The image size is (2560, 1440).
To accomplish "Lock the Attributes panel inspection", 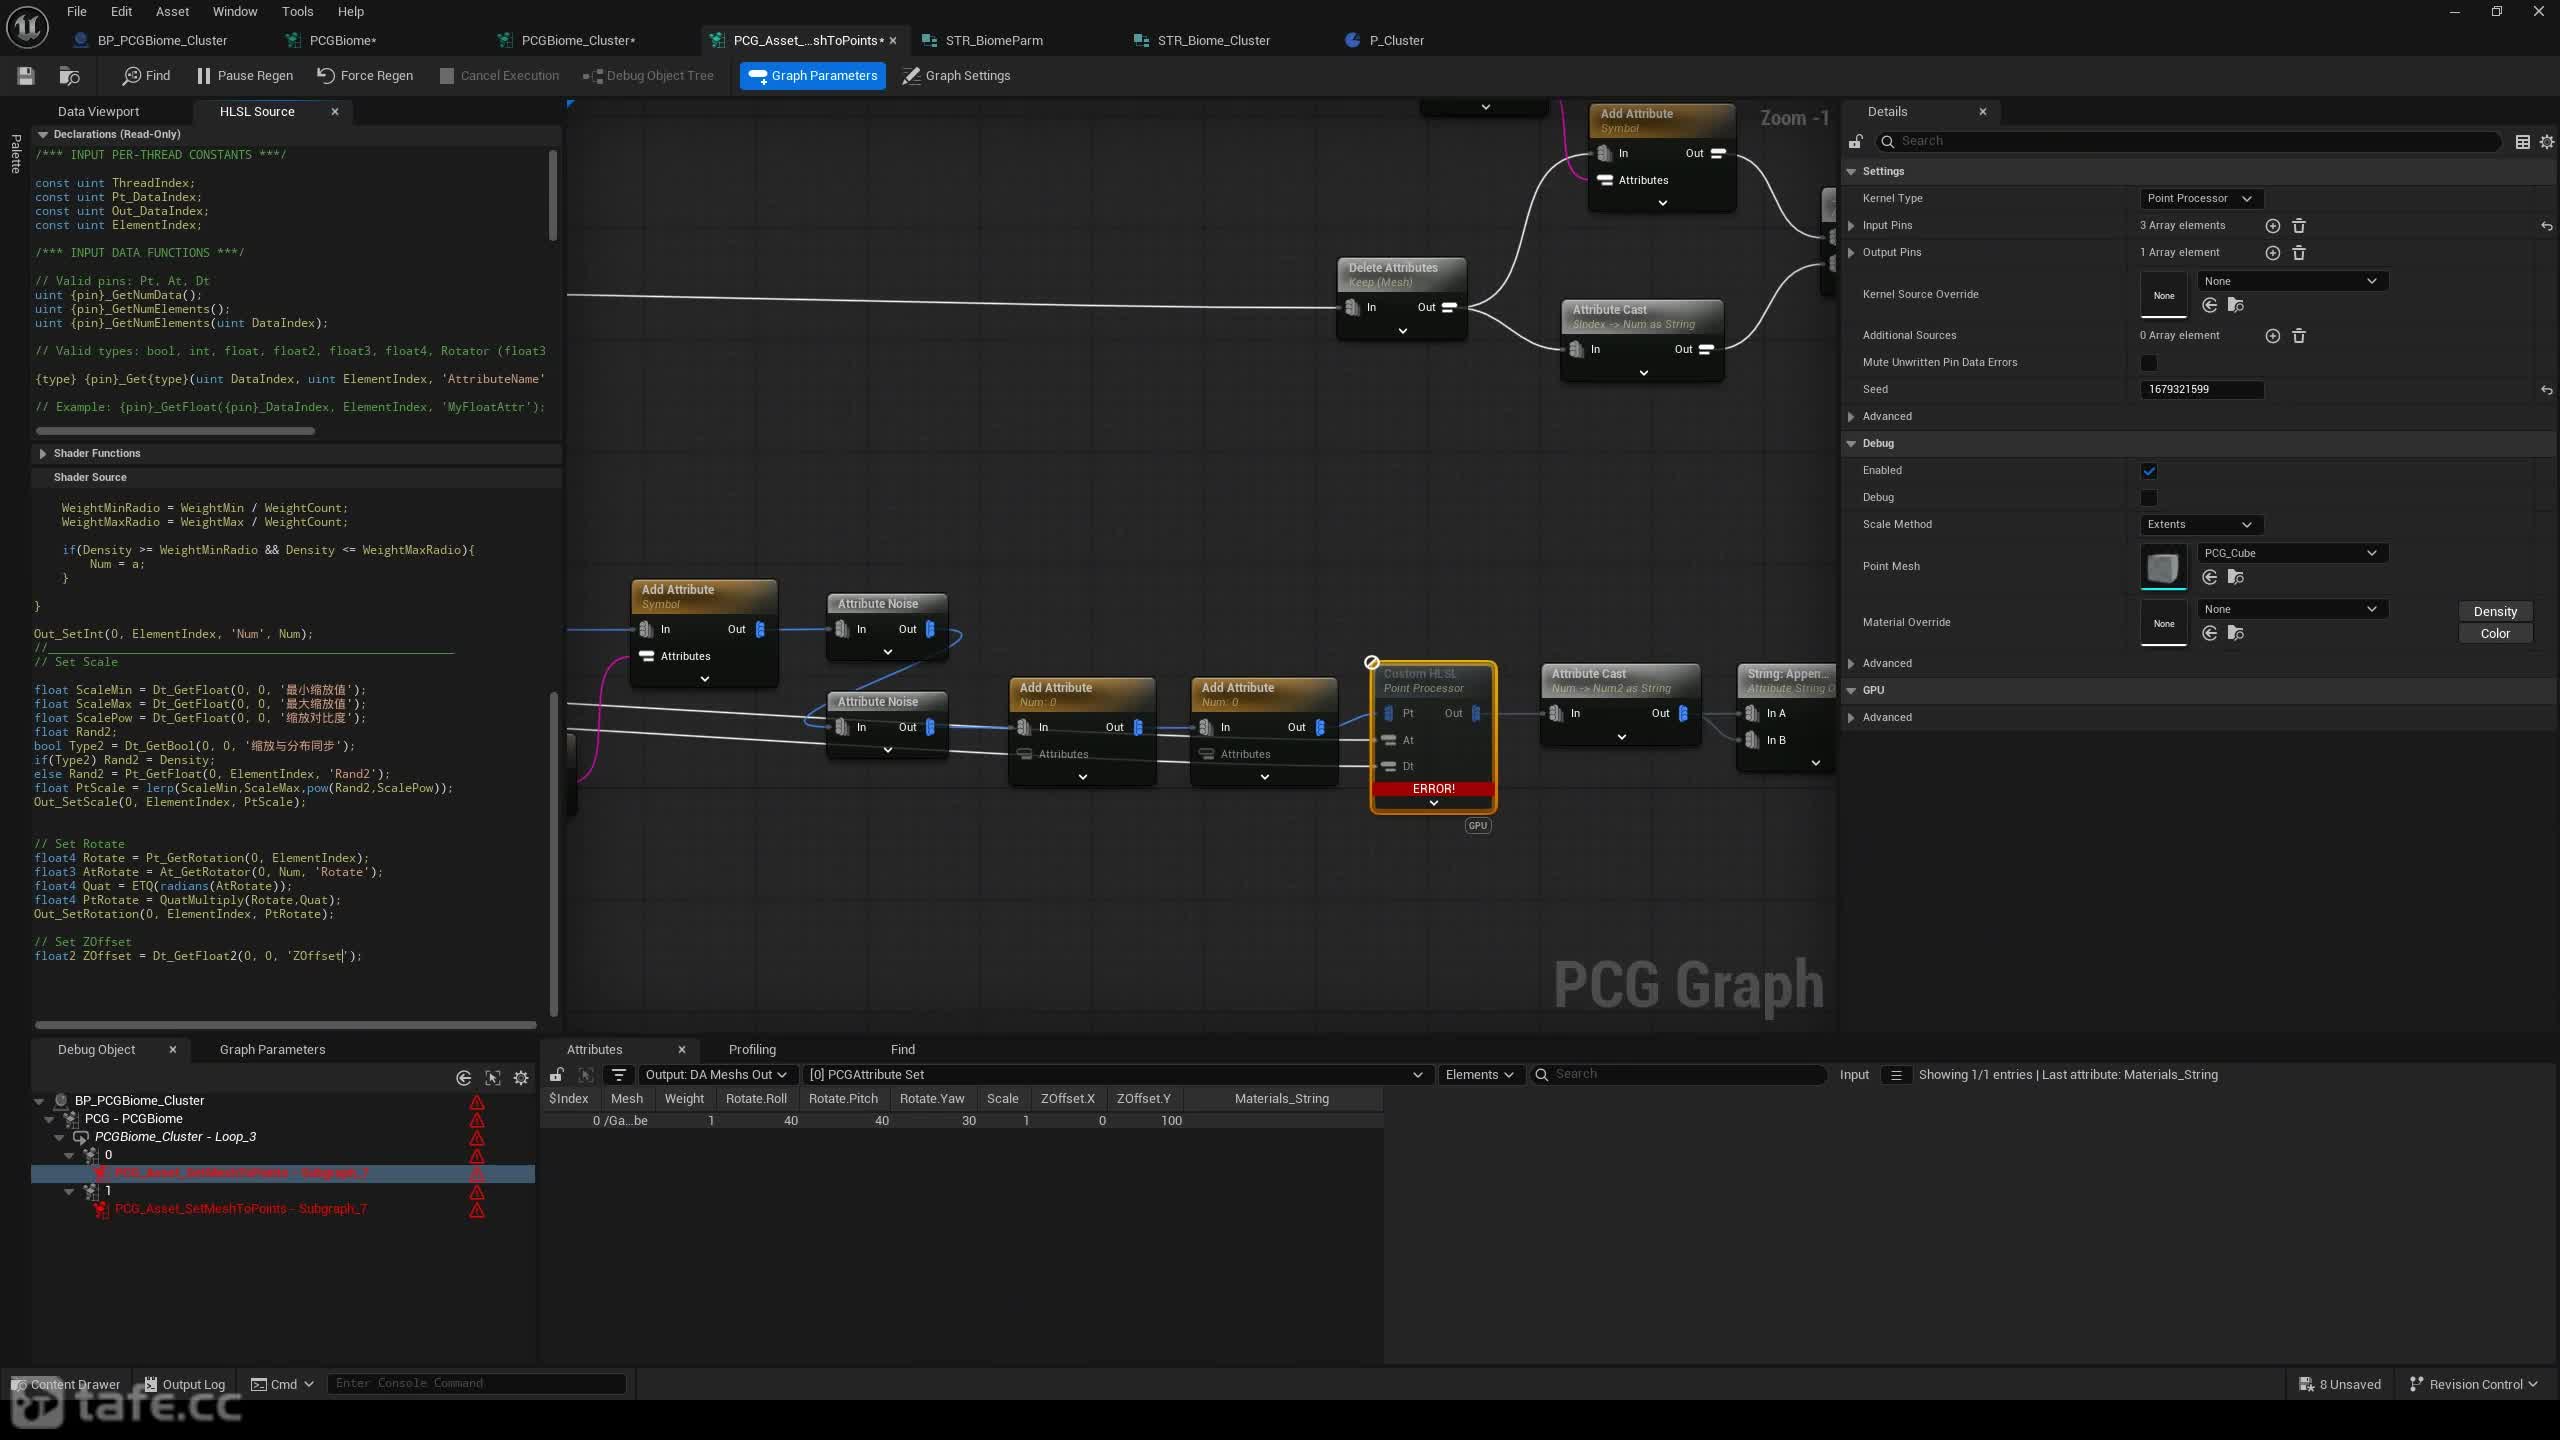I will click(557, 1075).
